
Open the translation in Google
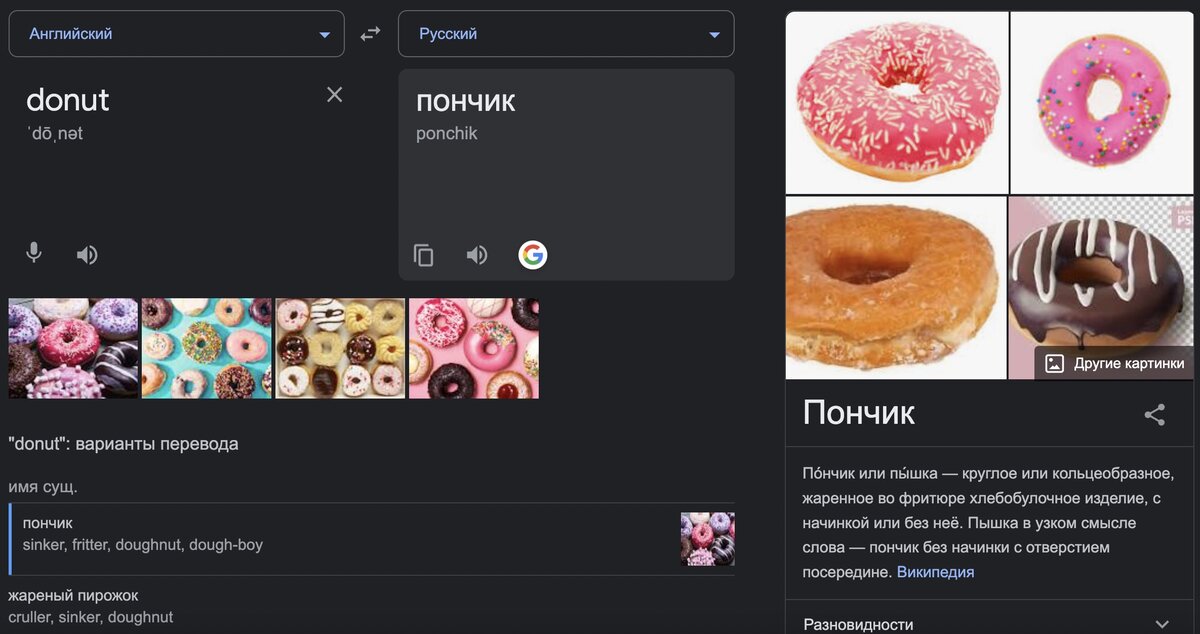533,256
